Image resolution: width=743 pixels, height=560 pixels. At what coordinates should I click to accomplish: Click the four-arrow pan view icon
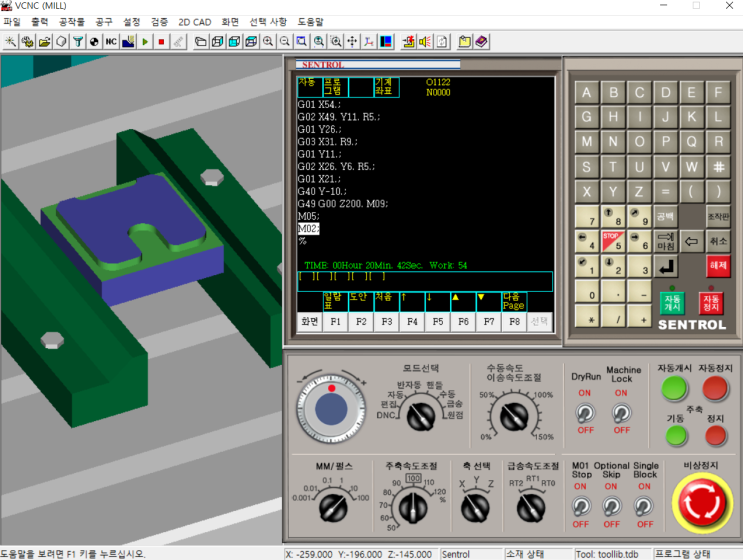point(352,42)
